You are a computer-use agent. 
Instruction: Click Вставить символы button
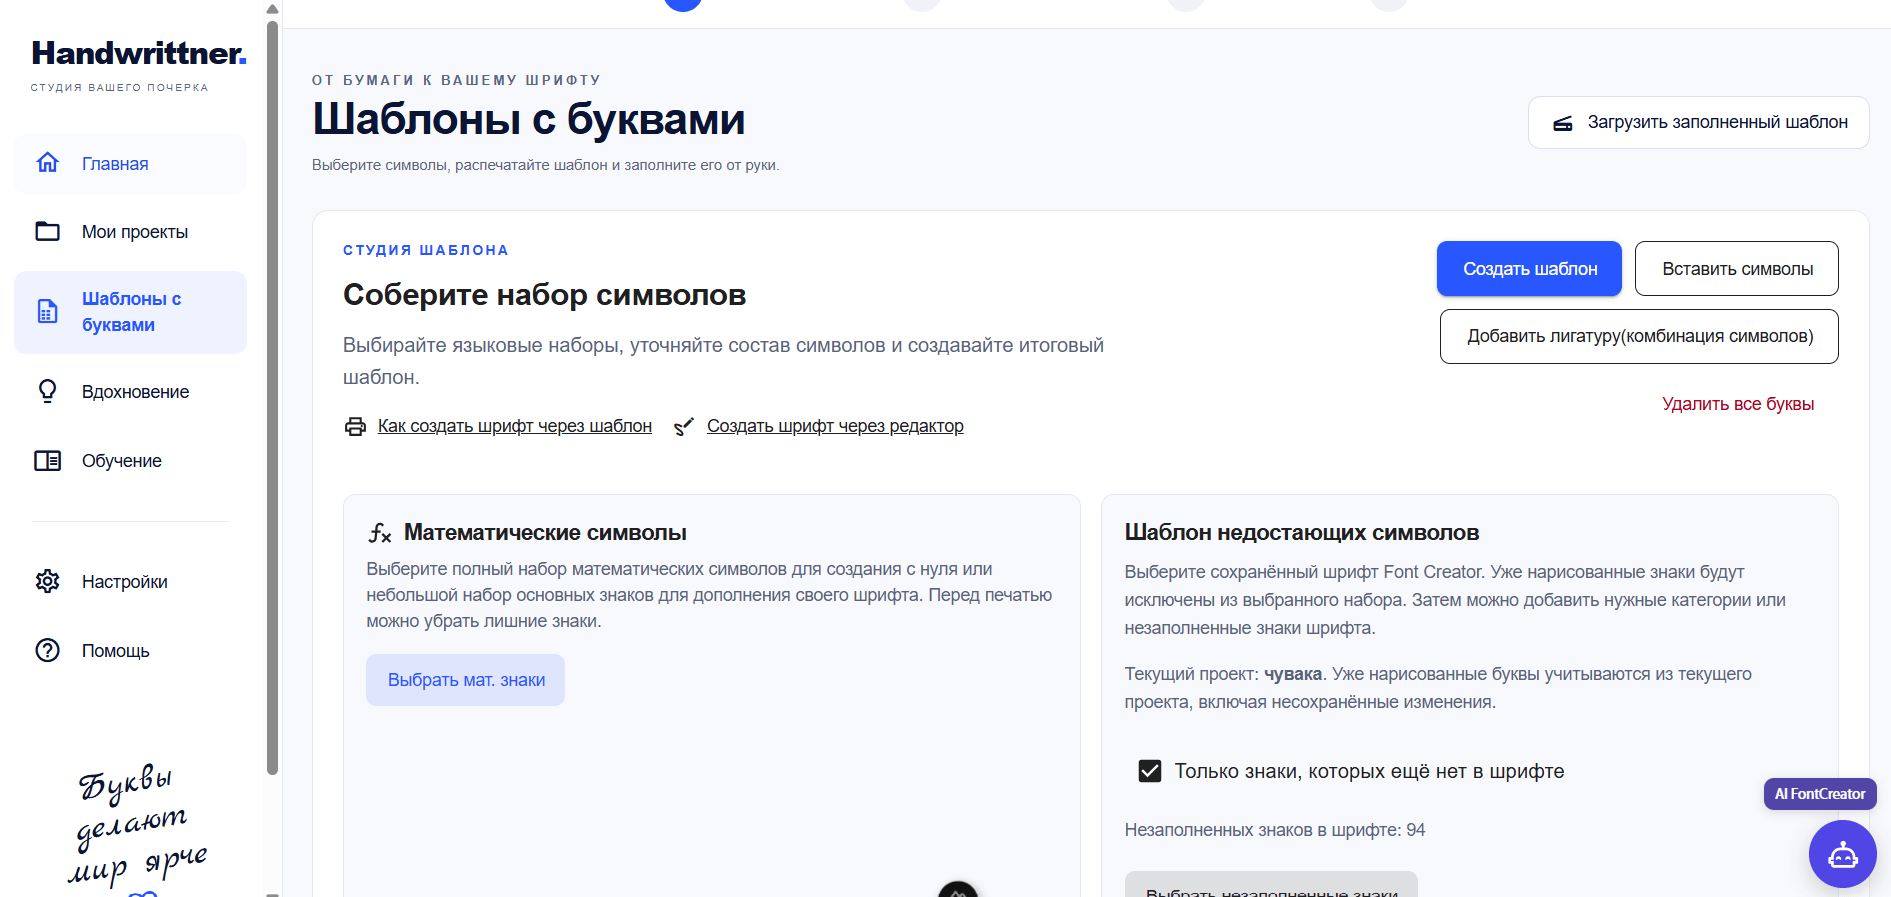tap(1736, 268)
